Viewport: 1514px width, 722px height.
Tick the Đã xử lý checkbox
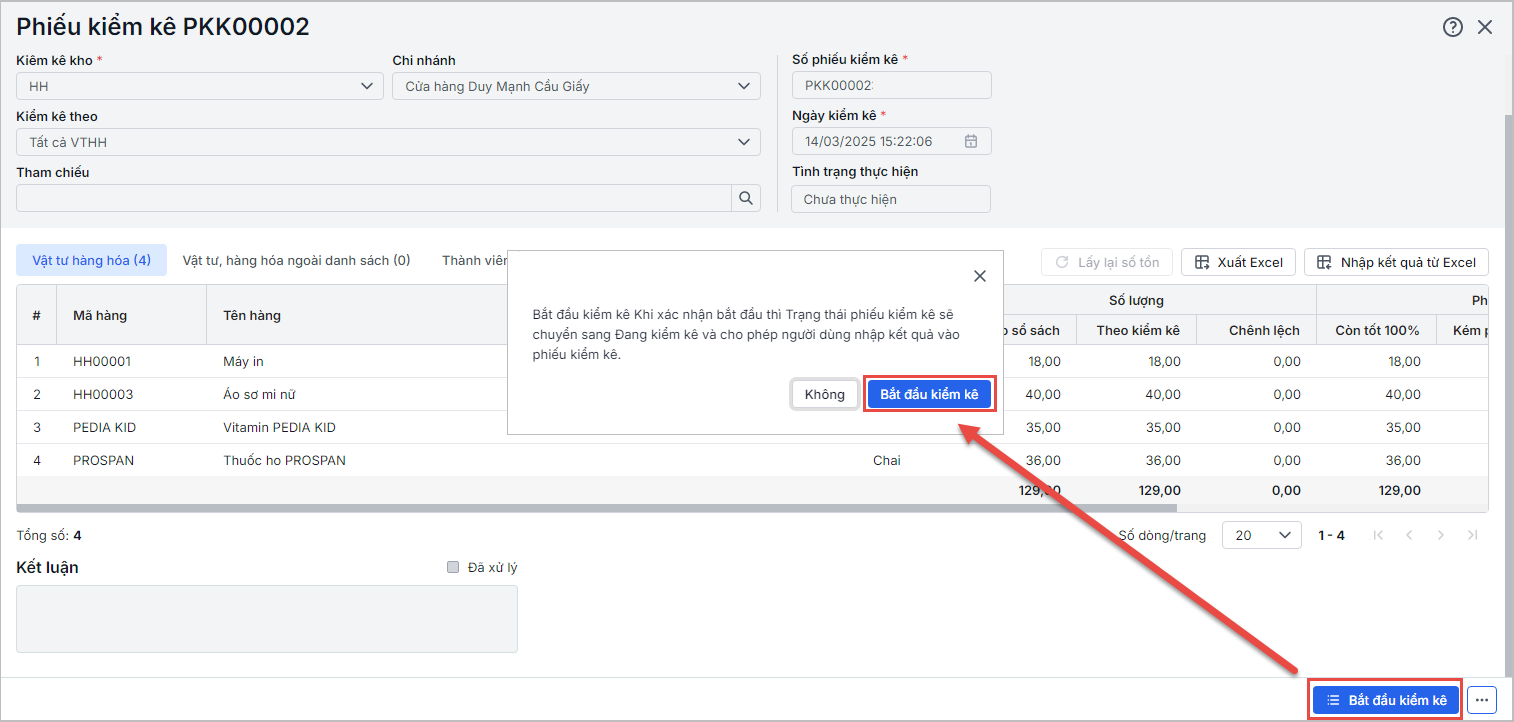point(453,568)
